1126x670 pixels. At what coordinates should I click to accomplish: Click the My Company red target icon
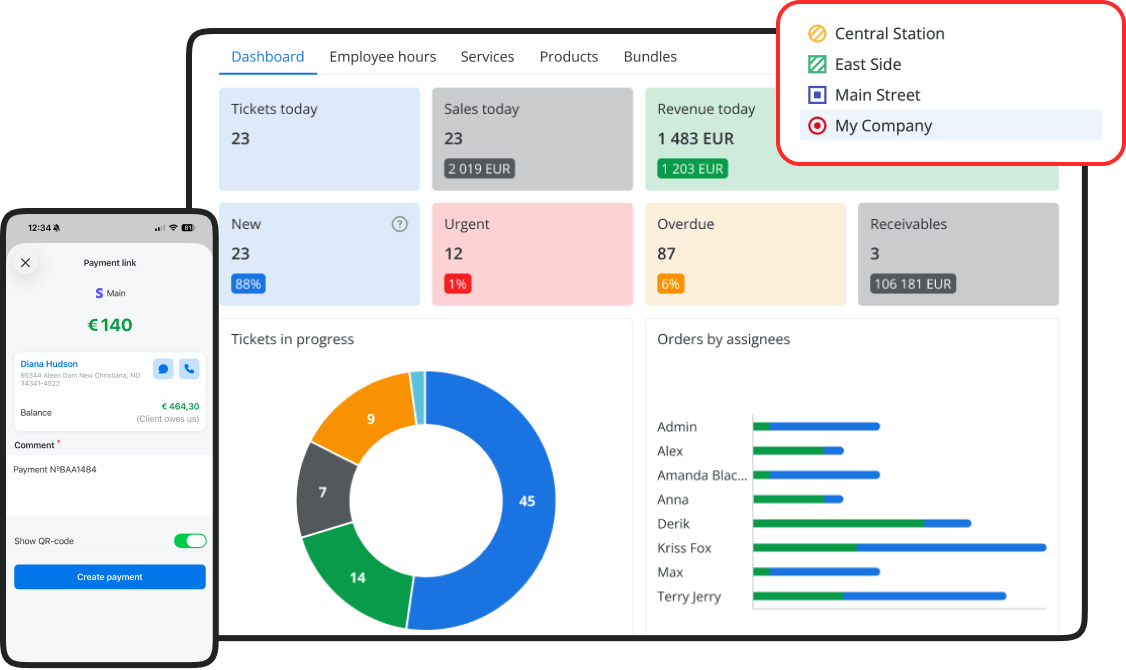click(817, 126)
